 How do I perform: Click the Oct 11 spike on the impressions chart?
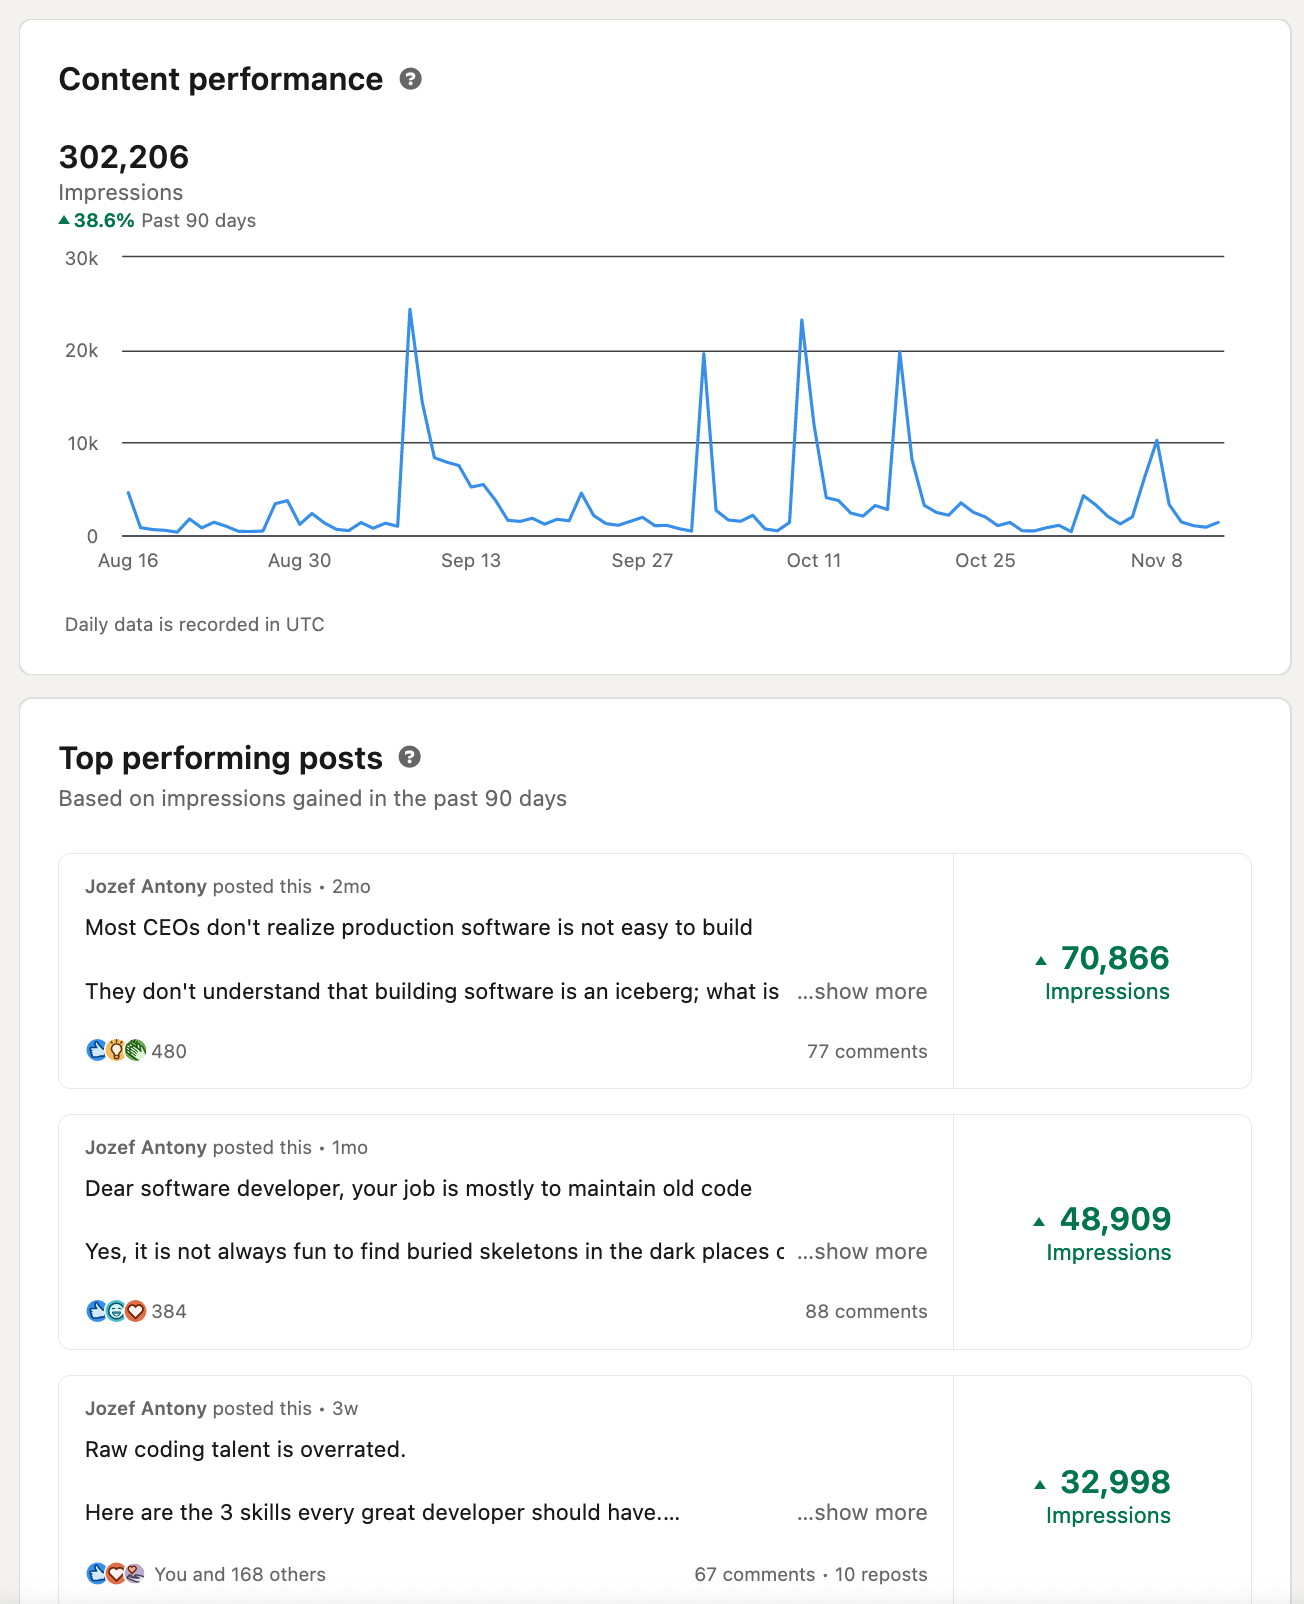pos(802,320)
